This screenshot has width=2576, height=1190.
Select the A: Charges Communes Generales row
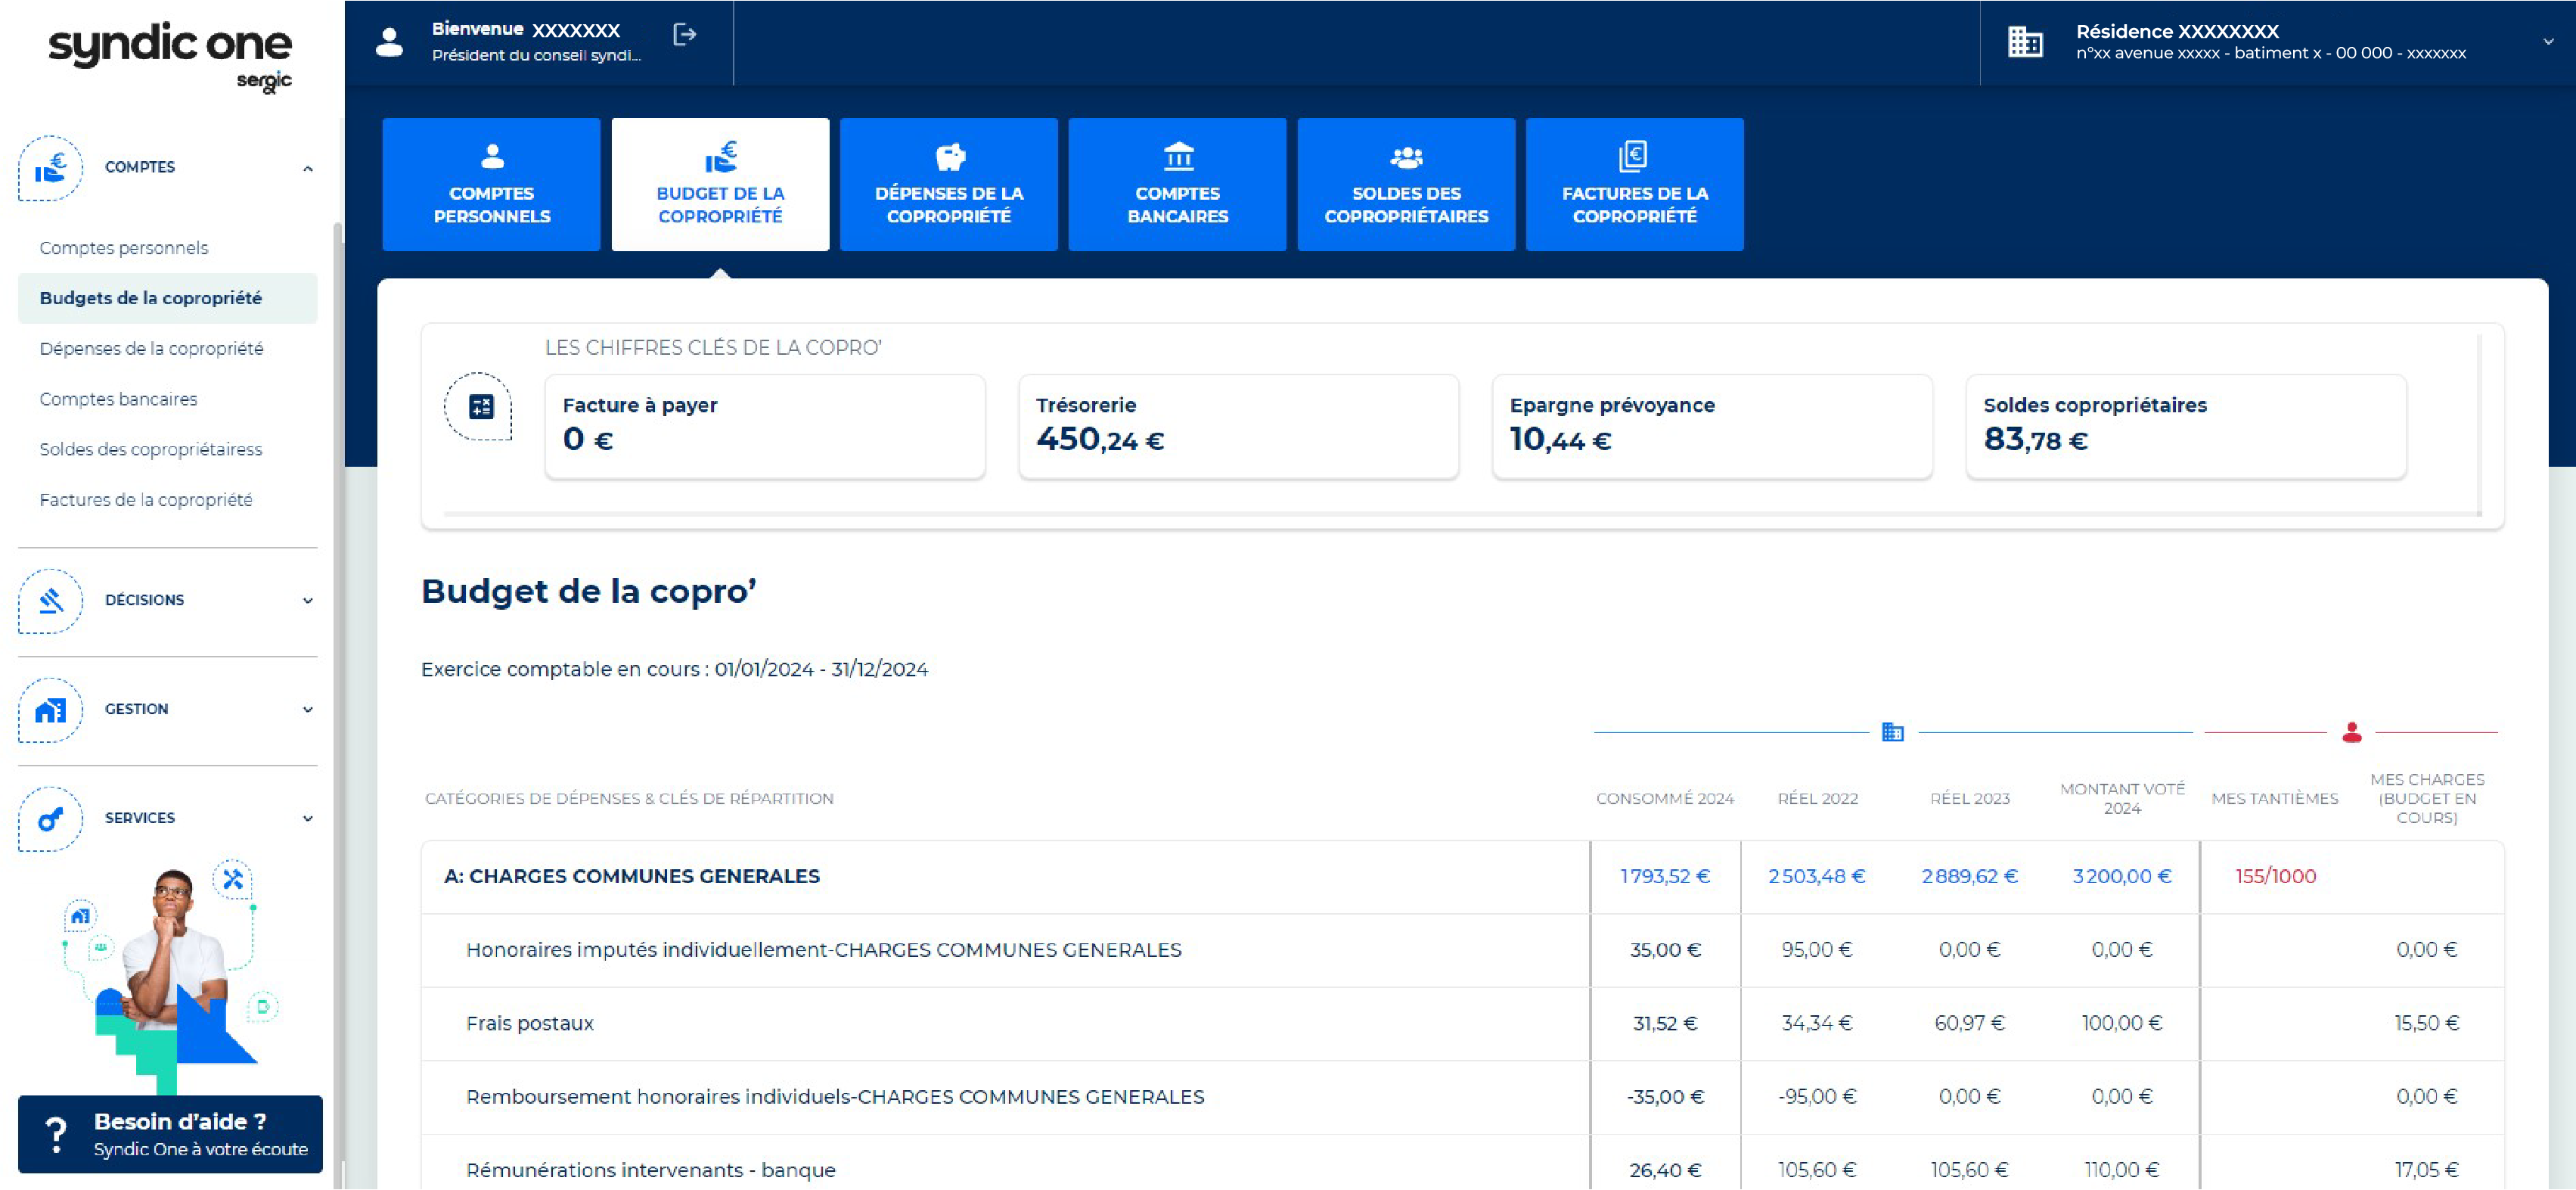[1462, 877]
